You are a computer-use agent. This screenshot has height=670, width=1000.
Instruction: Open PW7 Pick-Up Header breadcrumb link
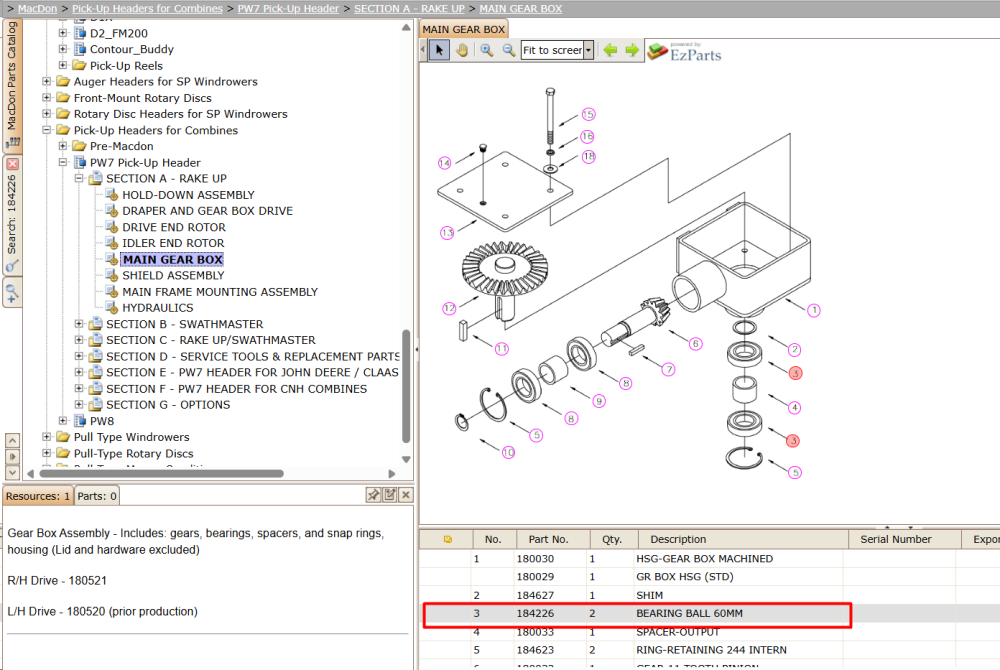[x=288, y=8]
